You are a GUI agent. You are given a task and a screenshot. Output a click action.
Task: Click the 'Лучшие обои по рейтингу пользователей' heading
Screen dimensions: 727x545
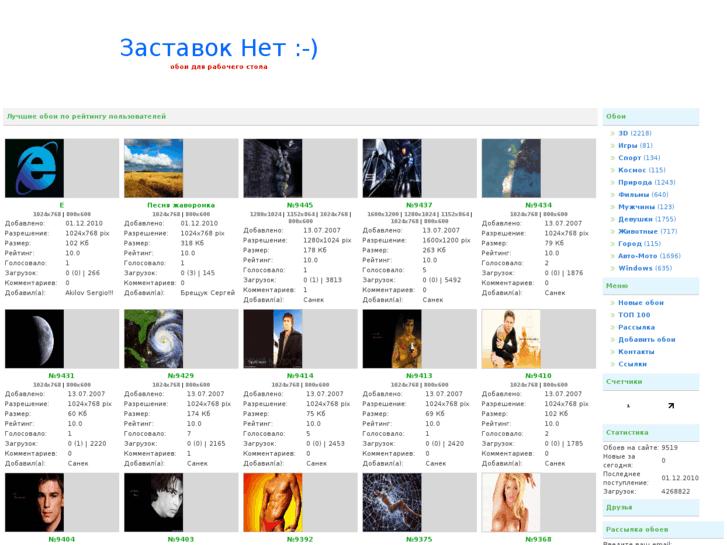coord(86,116)
